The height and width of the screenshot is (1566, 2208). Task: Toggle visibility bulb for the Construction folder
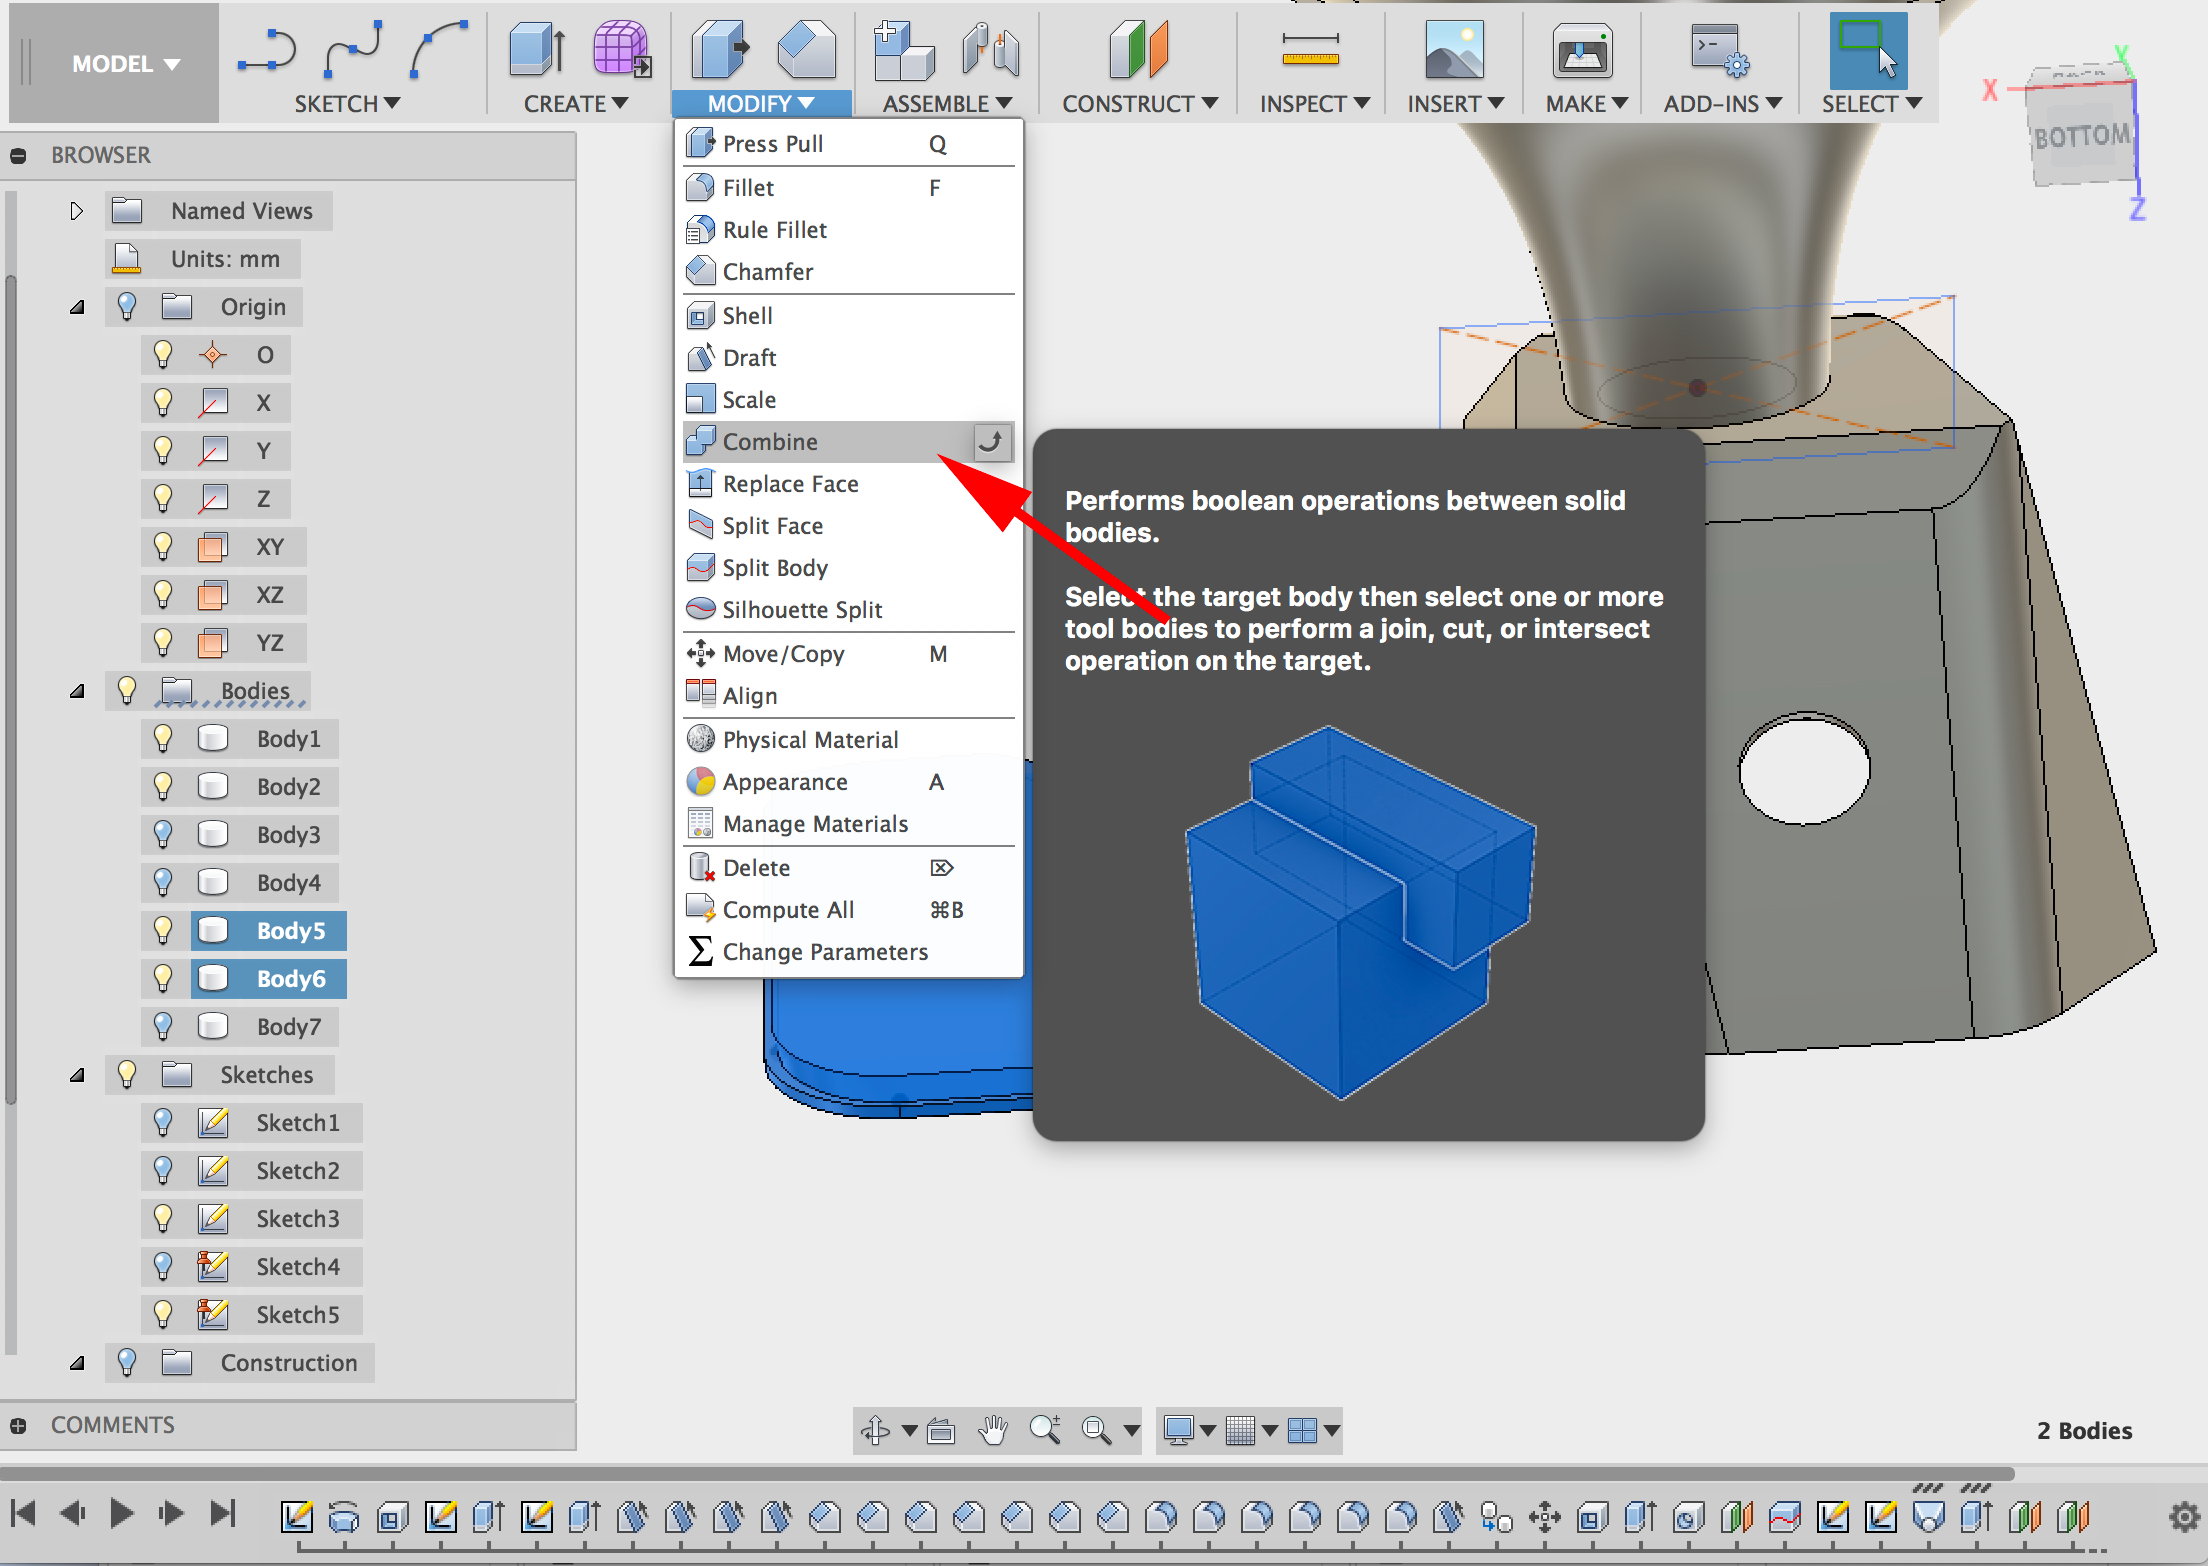pyautogui.click(x=127, y=1363)
